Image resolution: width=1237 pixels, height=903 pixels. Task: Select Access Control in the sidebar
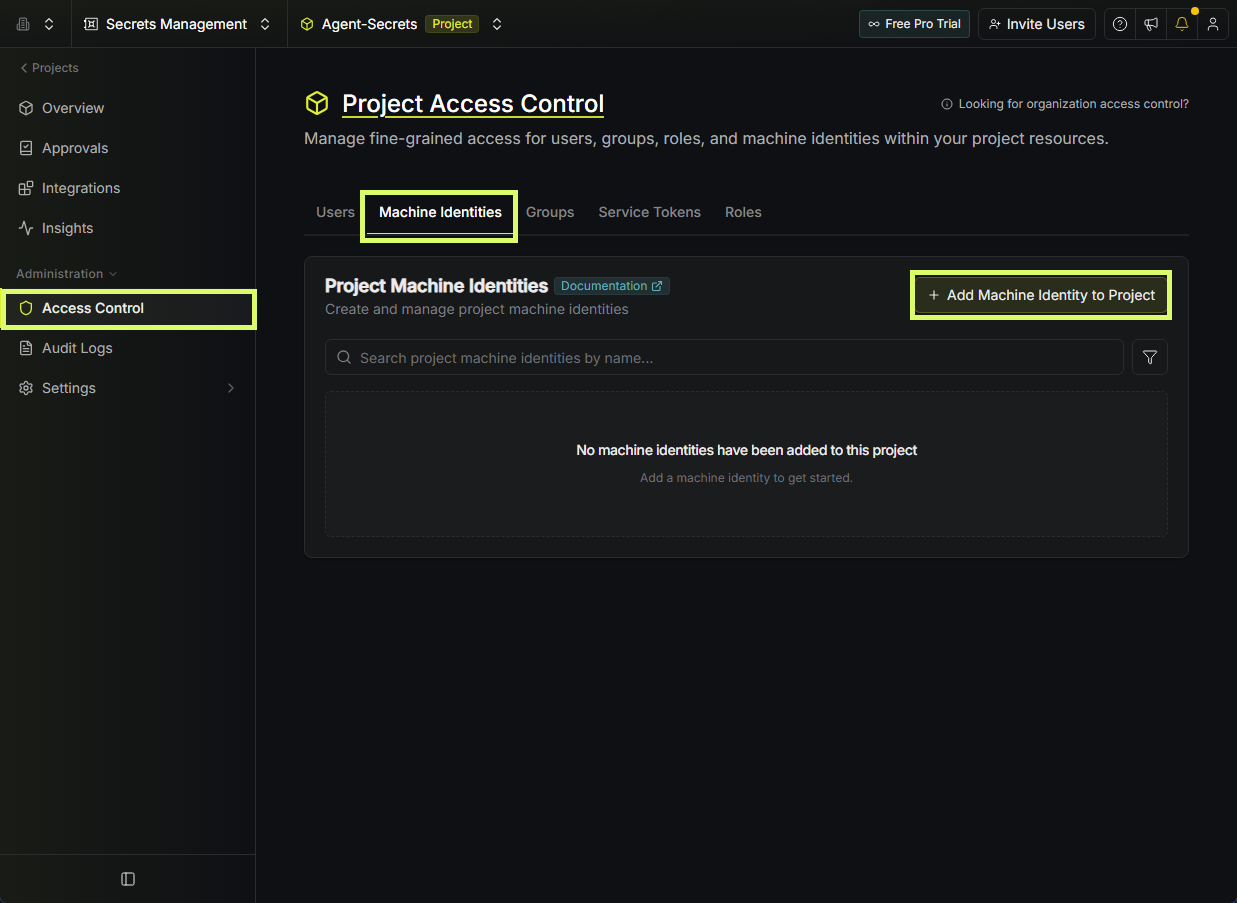coord(128,308)
